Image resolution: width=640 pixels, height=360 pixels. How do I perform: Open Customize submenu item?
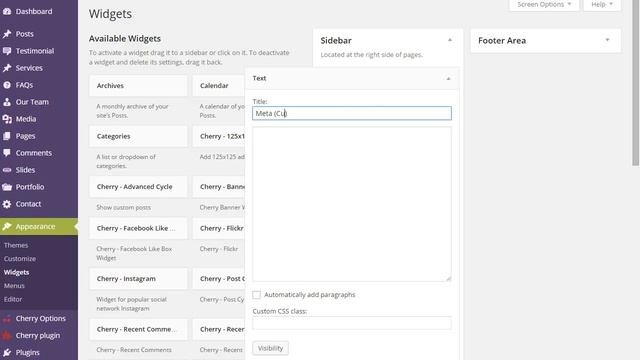(x=20, y=259)
